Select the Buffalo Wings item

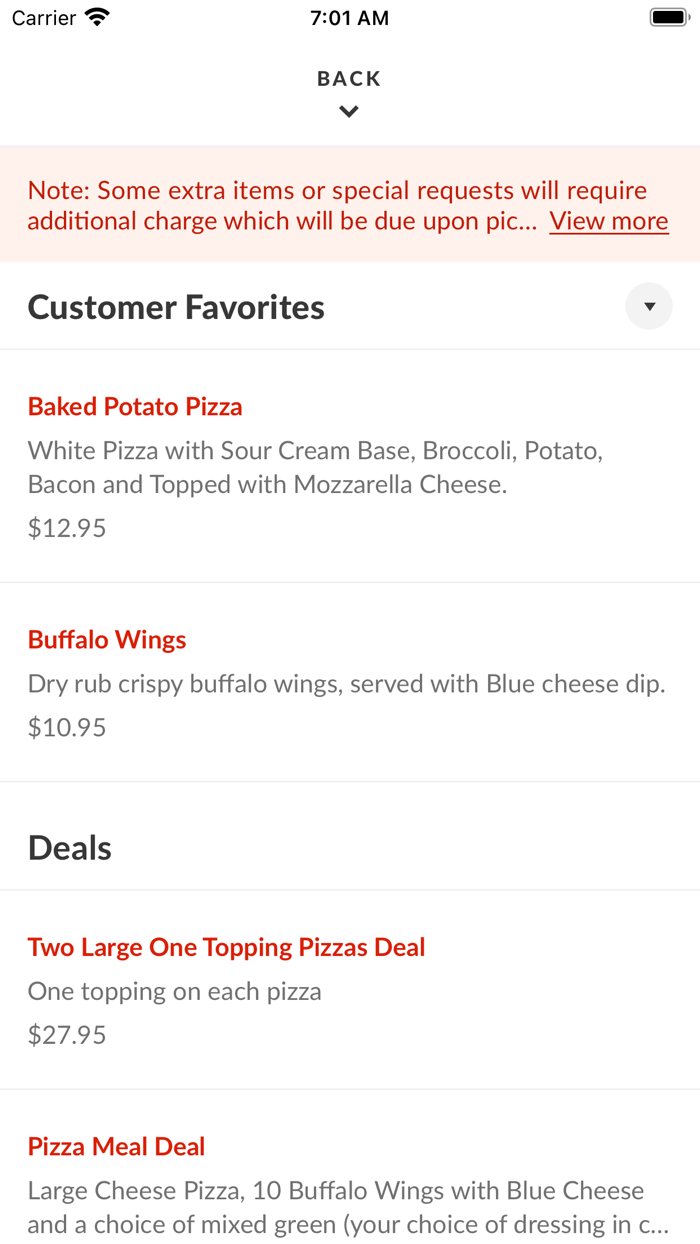tap(106, 639)
